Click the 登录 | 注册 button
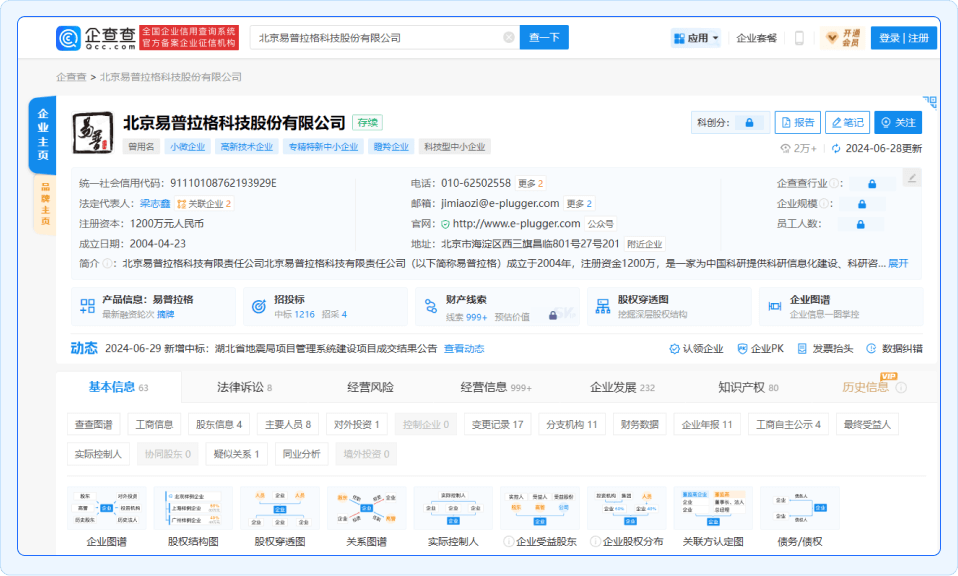This screenshot has width=958, height=576. [904, 38]
